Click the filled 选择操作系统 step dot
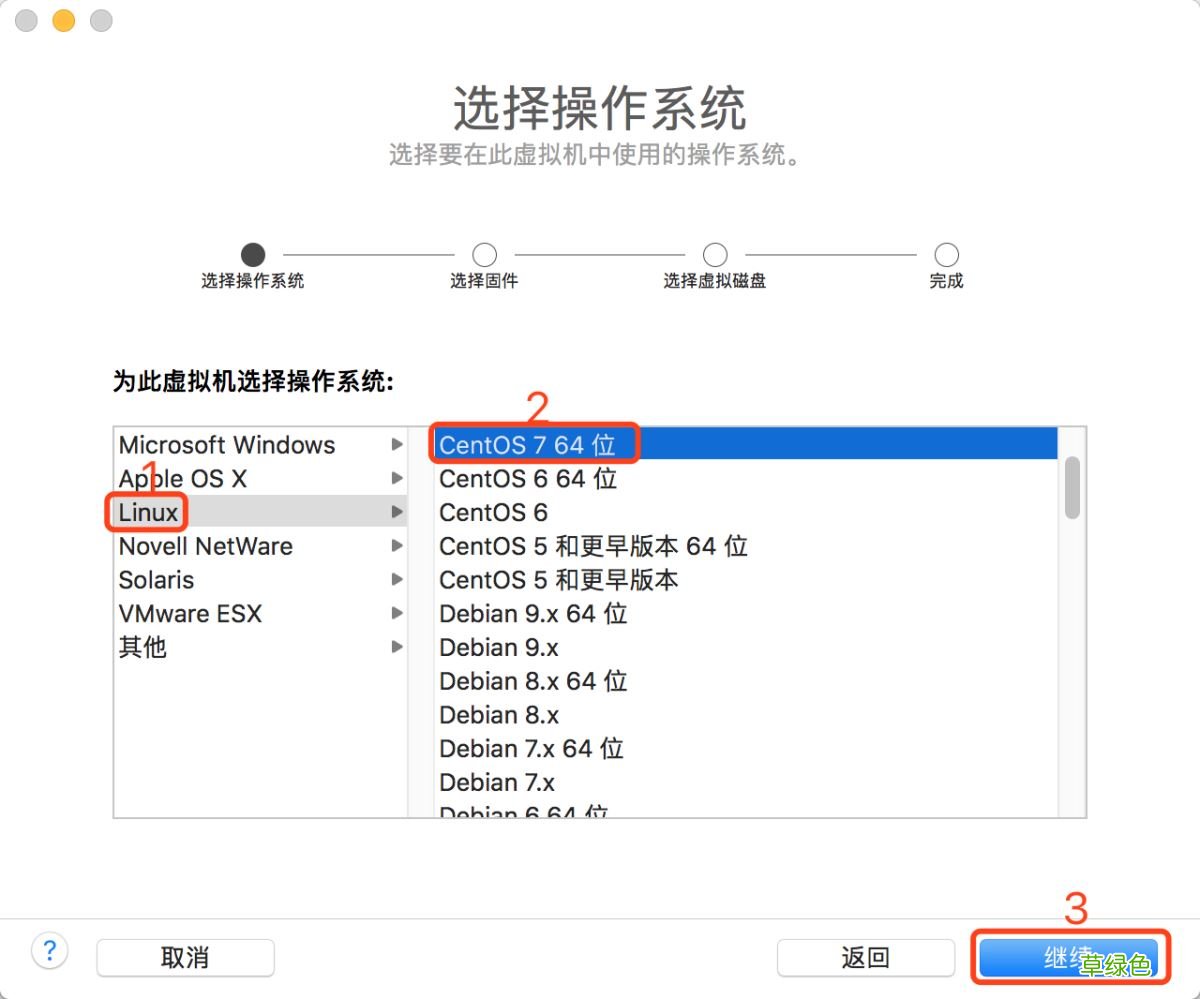This screenshot has width=1200, height=999. [253, 255]
